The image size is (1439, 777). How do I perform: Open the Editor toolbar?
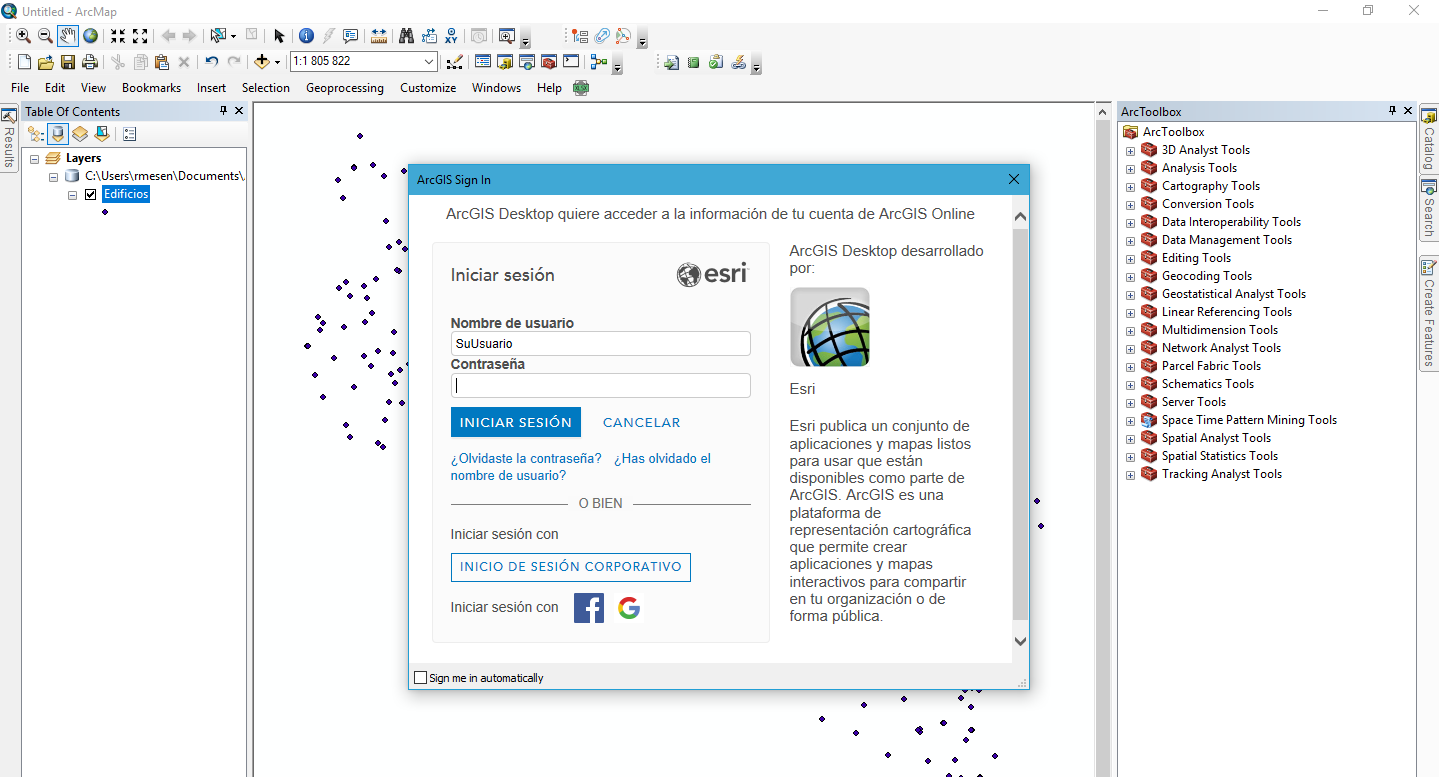pyautogui.click(x=454, y=62)
